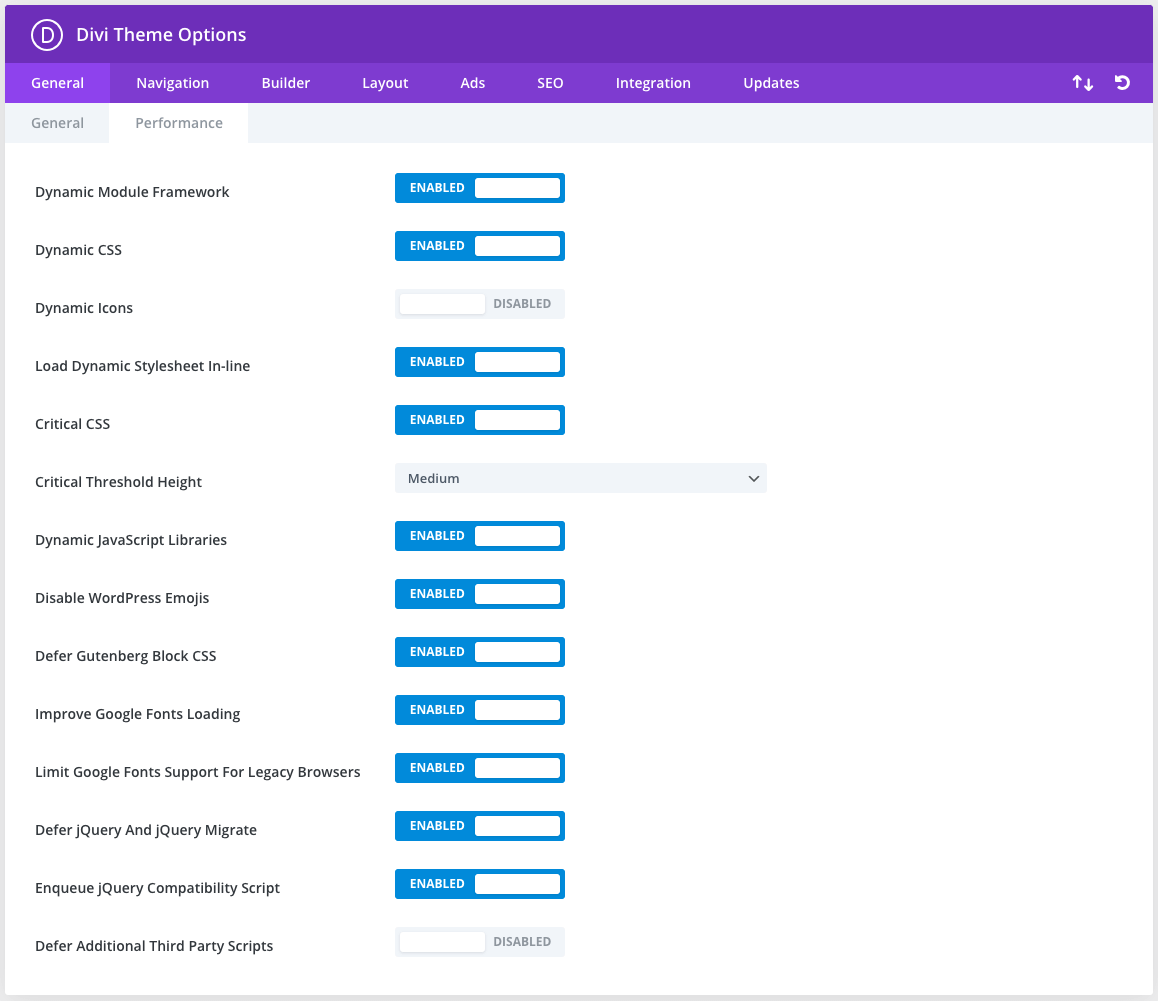Toggle Improve Google Fonts Loading
Viewport: 1158px width, 1001px height.
point(480,710)
